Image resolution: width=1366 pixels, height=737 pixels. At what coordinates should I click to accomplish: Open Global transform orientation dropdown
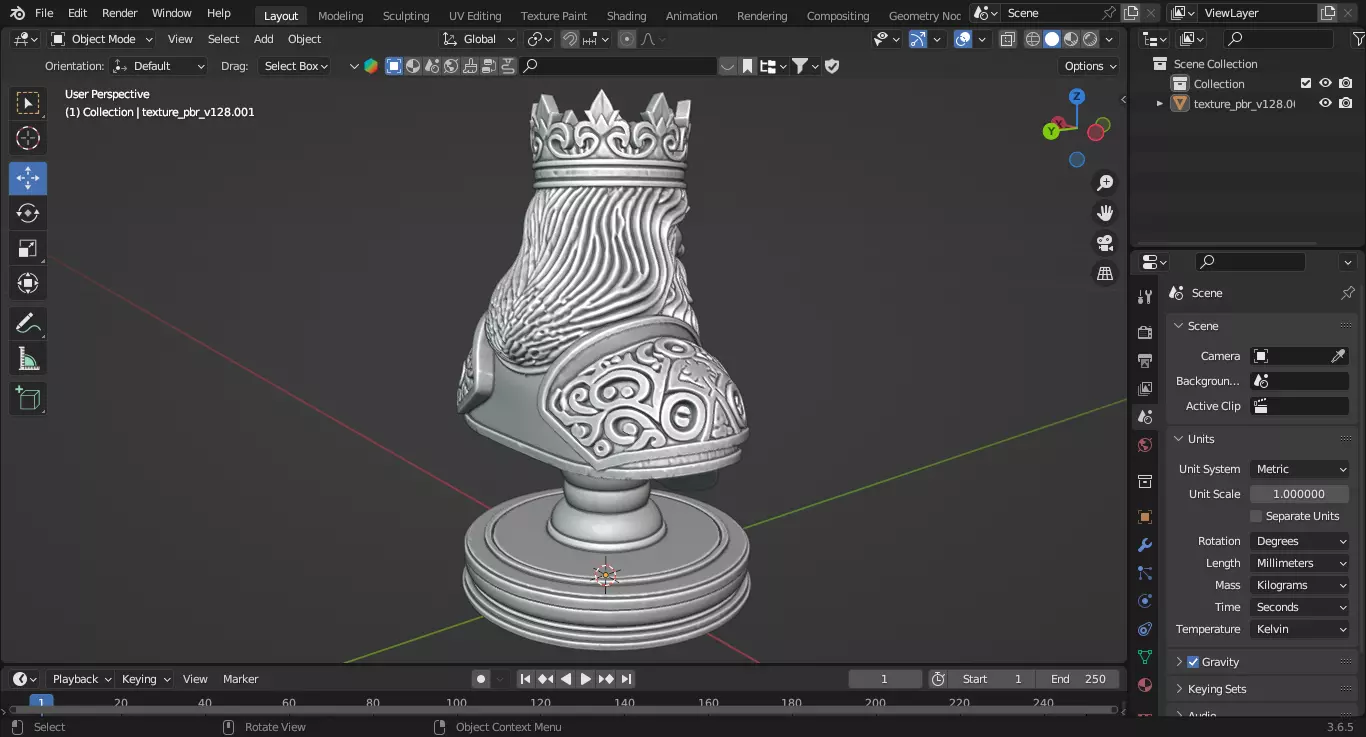click(x=479, y=39)
